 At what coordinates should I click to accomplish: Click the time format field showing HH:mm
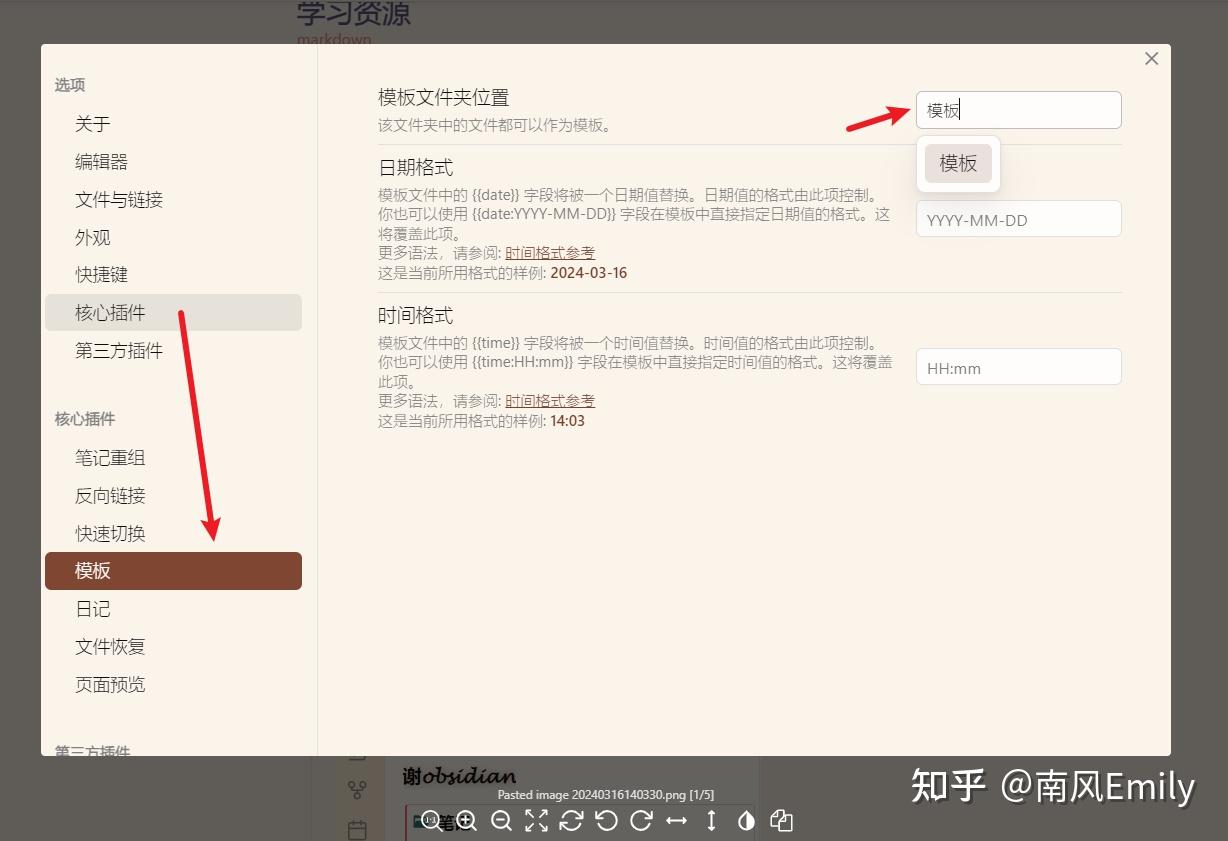(x=1018, y=367)
